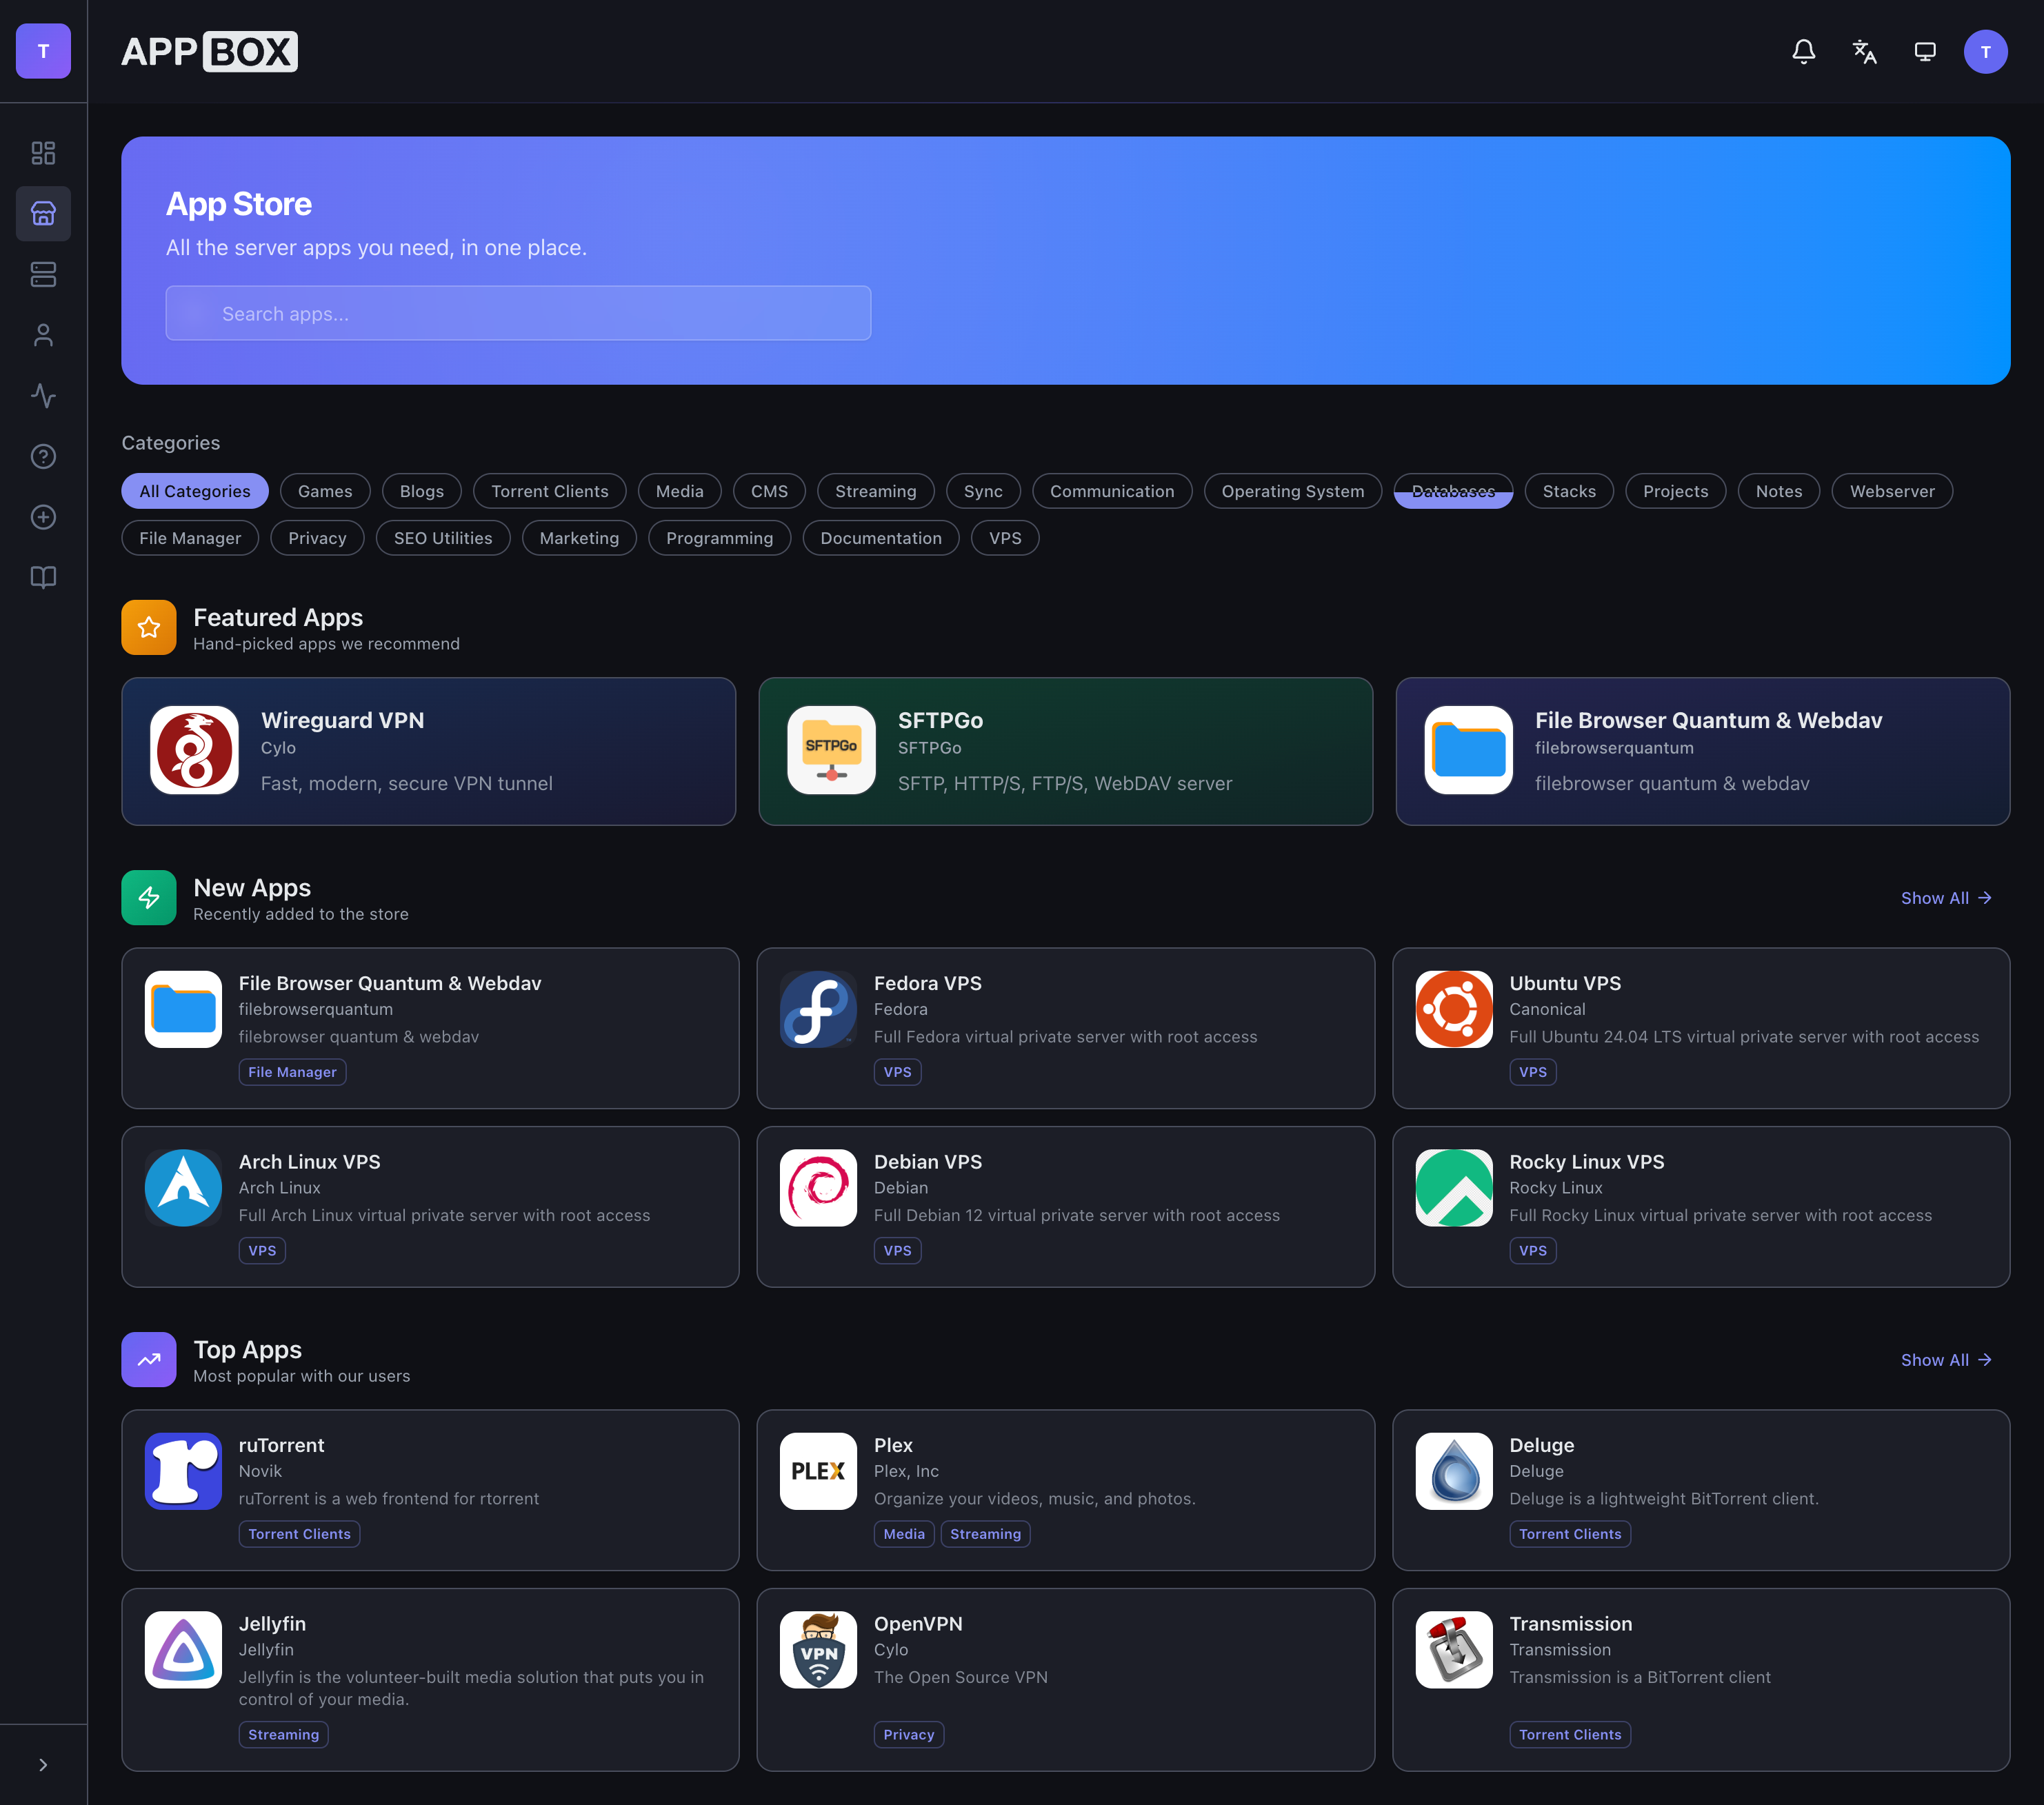This screenshot has height=1805, width=2044.
Task: Open the help question-mark sidebar icon
Action: [43, 456]
